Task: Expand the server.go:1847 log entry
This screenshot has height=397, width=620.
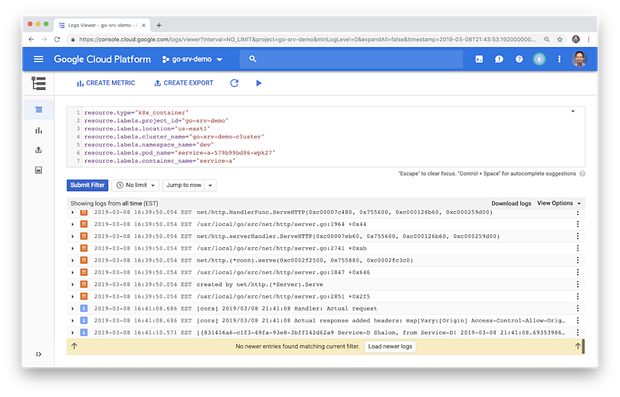Action: pyautogui.click(x=72, y=272)
